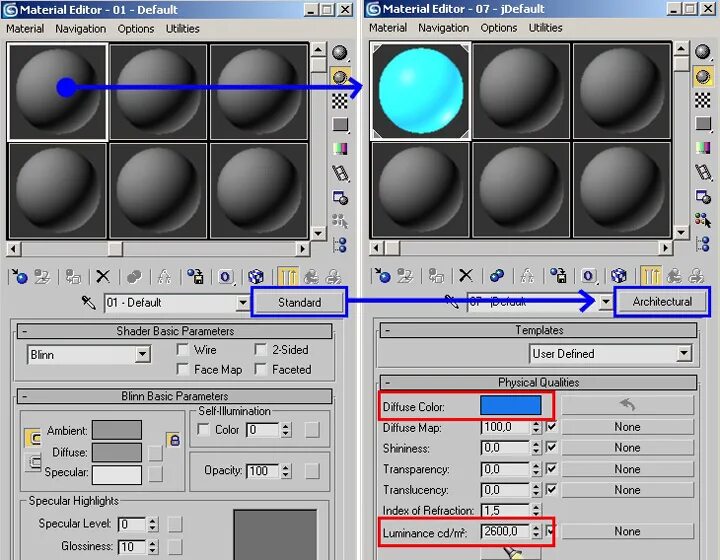Viewport: 720px width, 560px height.
Task: Toggle the Transparency map checkbox
Action: [551, 469]
